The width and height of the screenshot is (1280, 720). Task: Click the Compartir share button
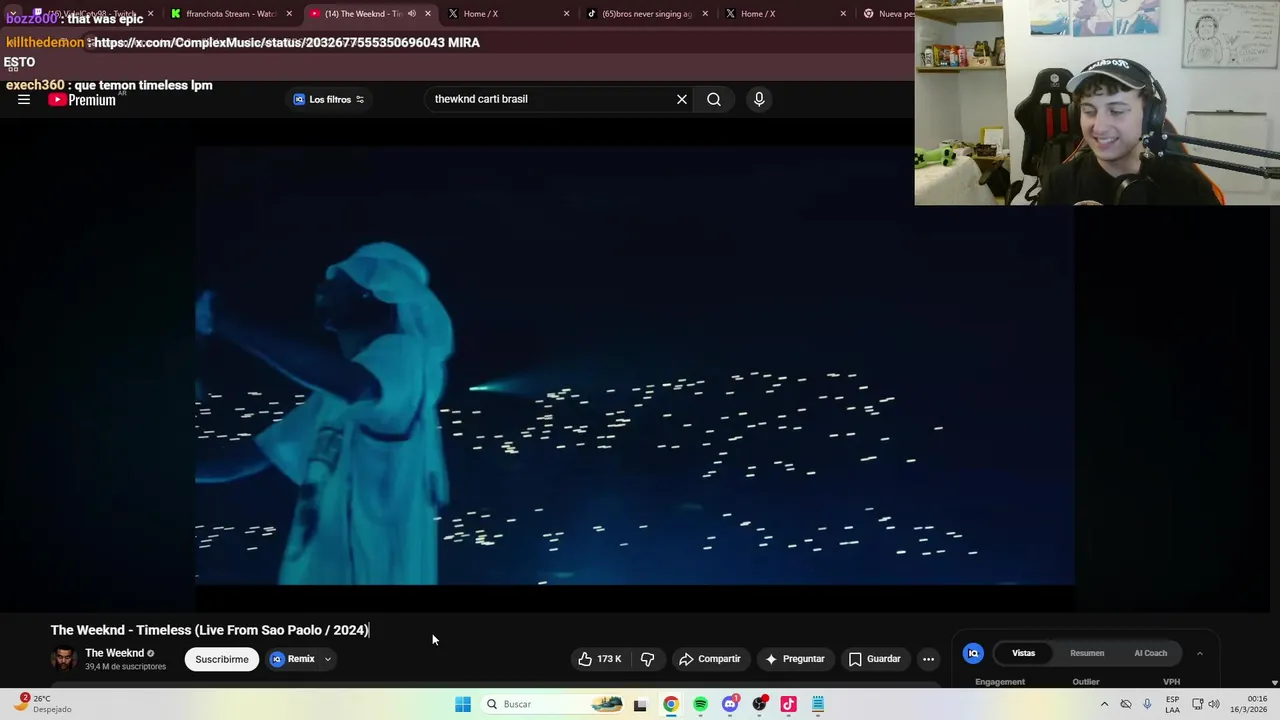[x=709, y=659]
